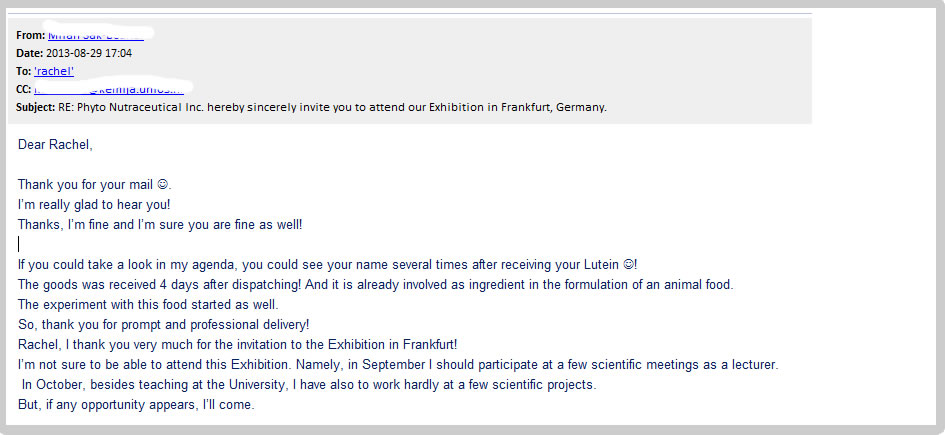Viewport: 945px width, 435px height.
Task: Click the line 'The goods was received 4 days'
Action: [375, 284]
